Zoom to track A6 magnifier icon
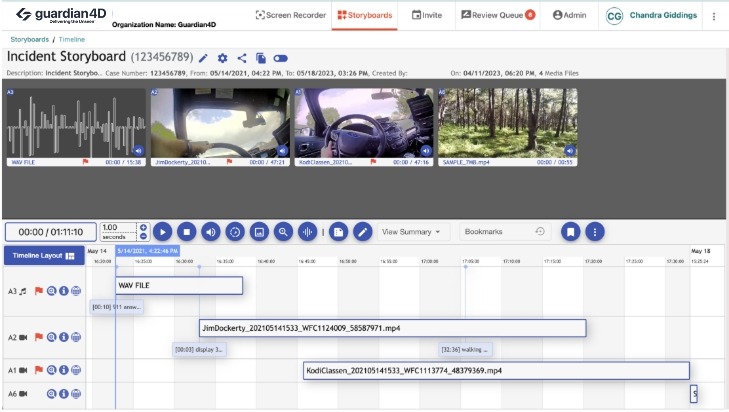This screenshot has height=412, width=729. (52, 394)
